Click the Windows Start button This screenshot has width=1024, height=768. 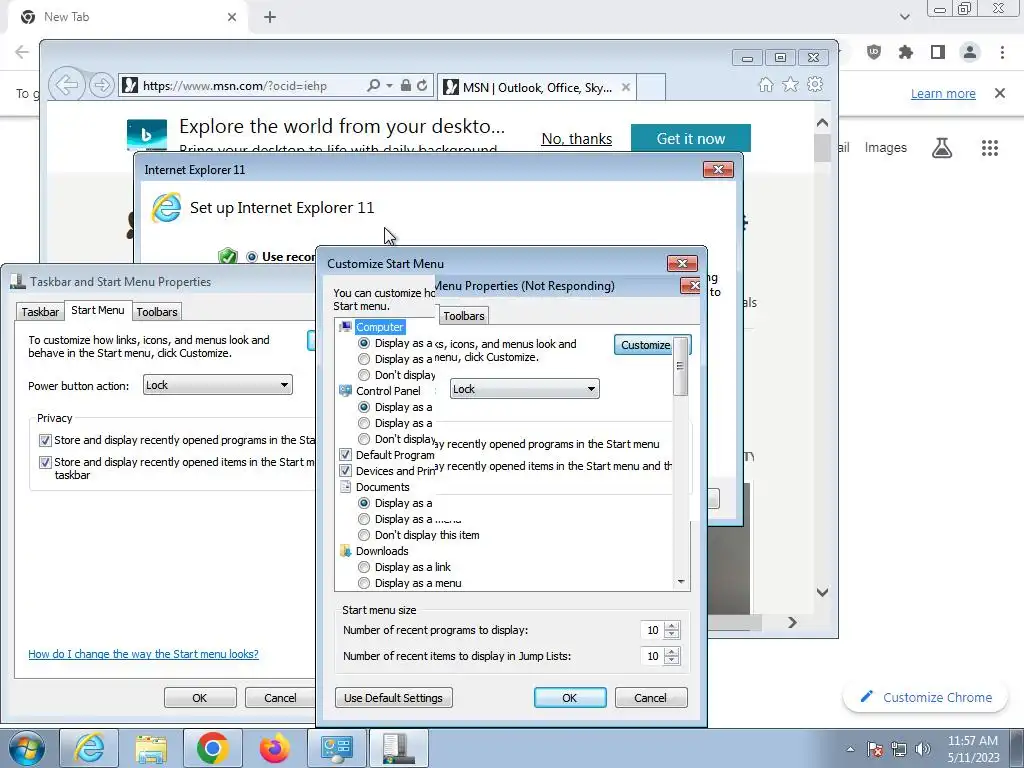pyautogui.click(x=26, y=748)
